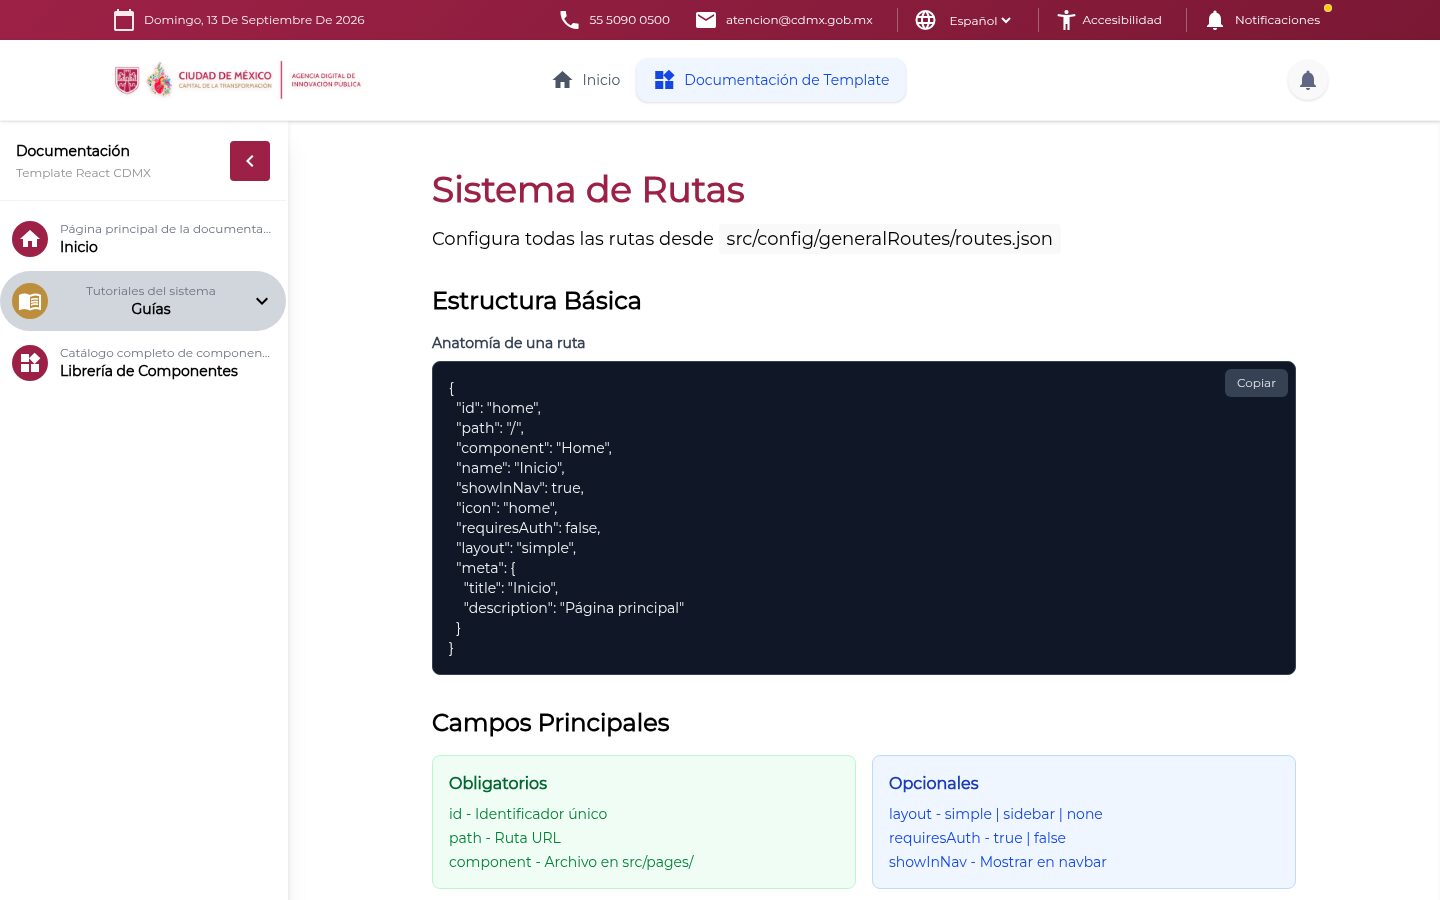Click the phone icon in top bar
Screen dimensions: 1440x900
[569, 20]
